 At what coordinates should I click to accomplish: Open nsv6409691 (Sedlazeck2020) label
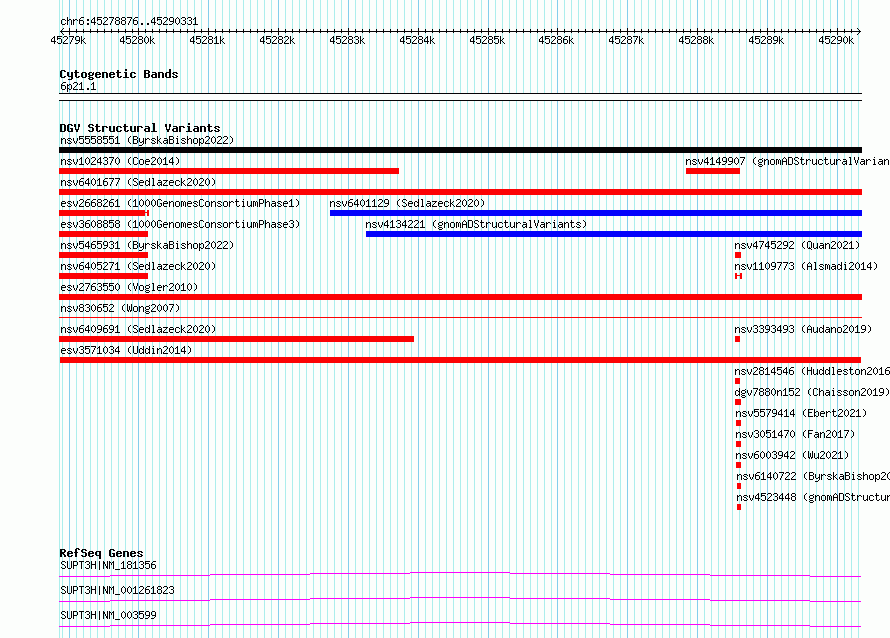click(x=138, y=329)
